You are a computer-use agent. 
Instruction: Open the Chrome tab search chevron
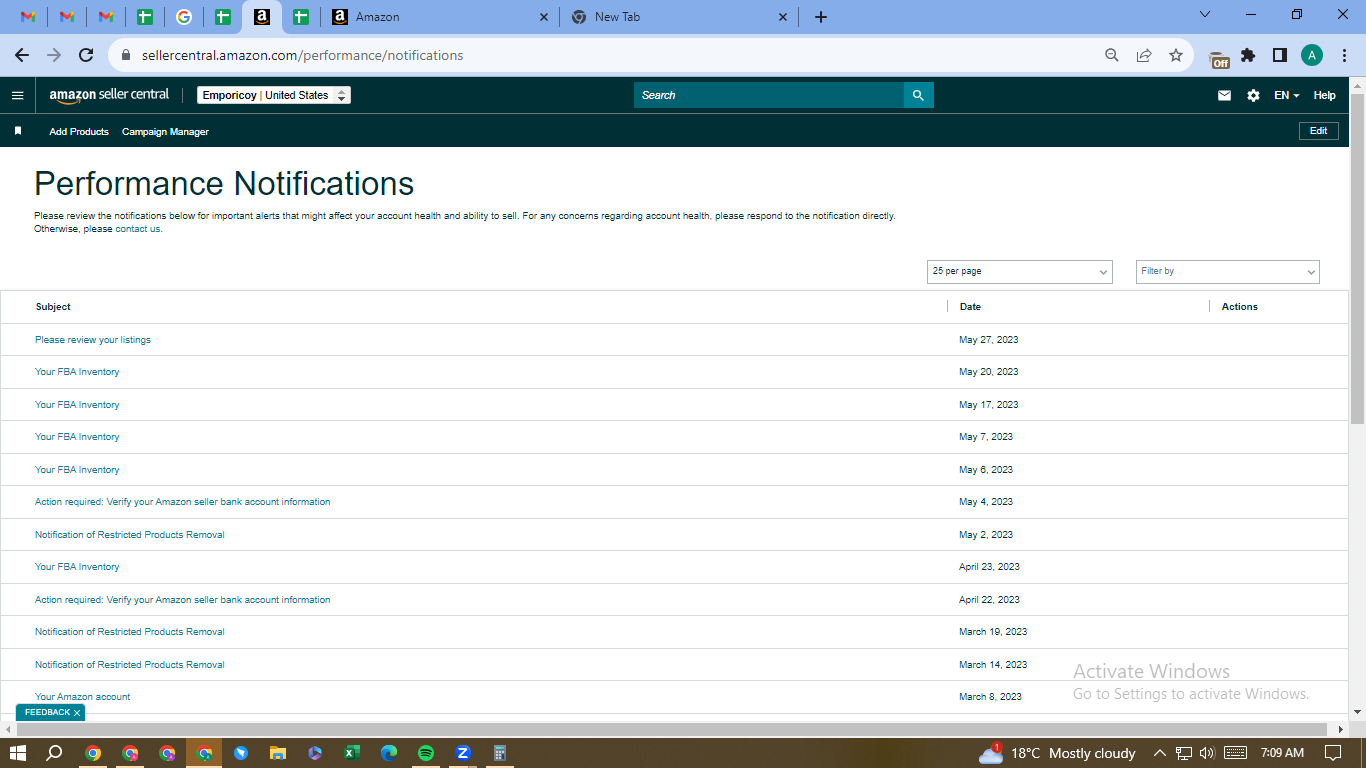1205,15
